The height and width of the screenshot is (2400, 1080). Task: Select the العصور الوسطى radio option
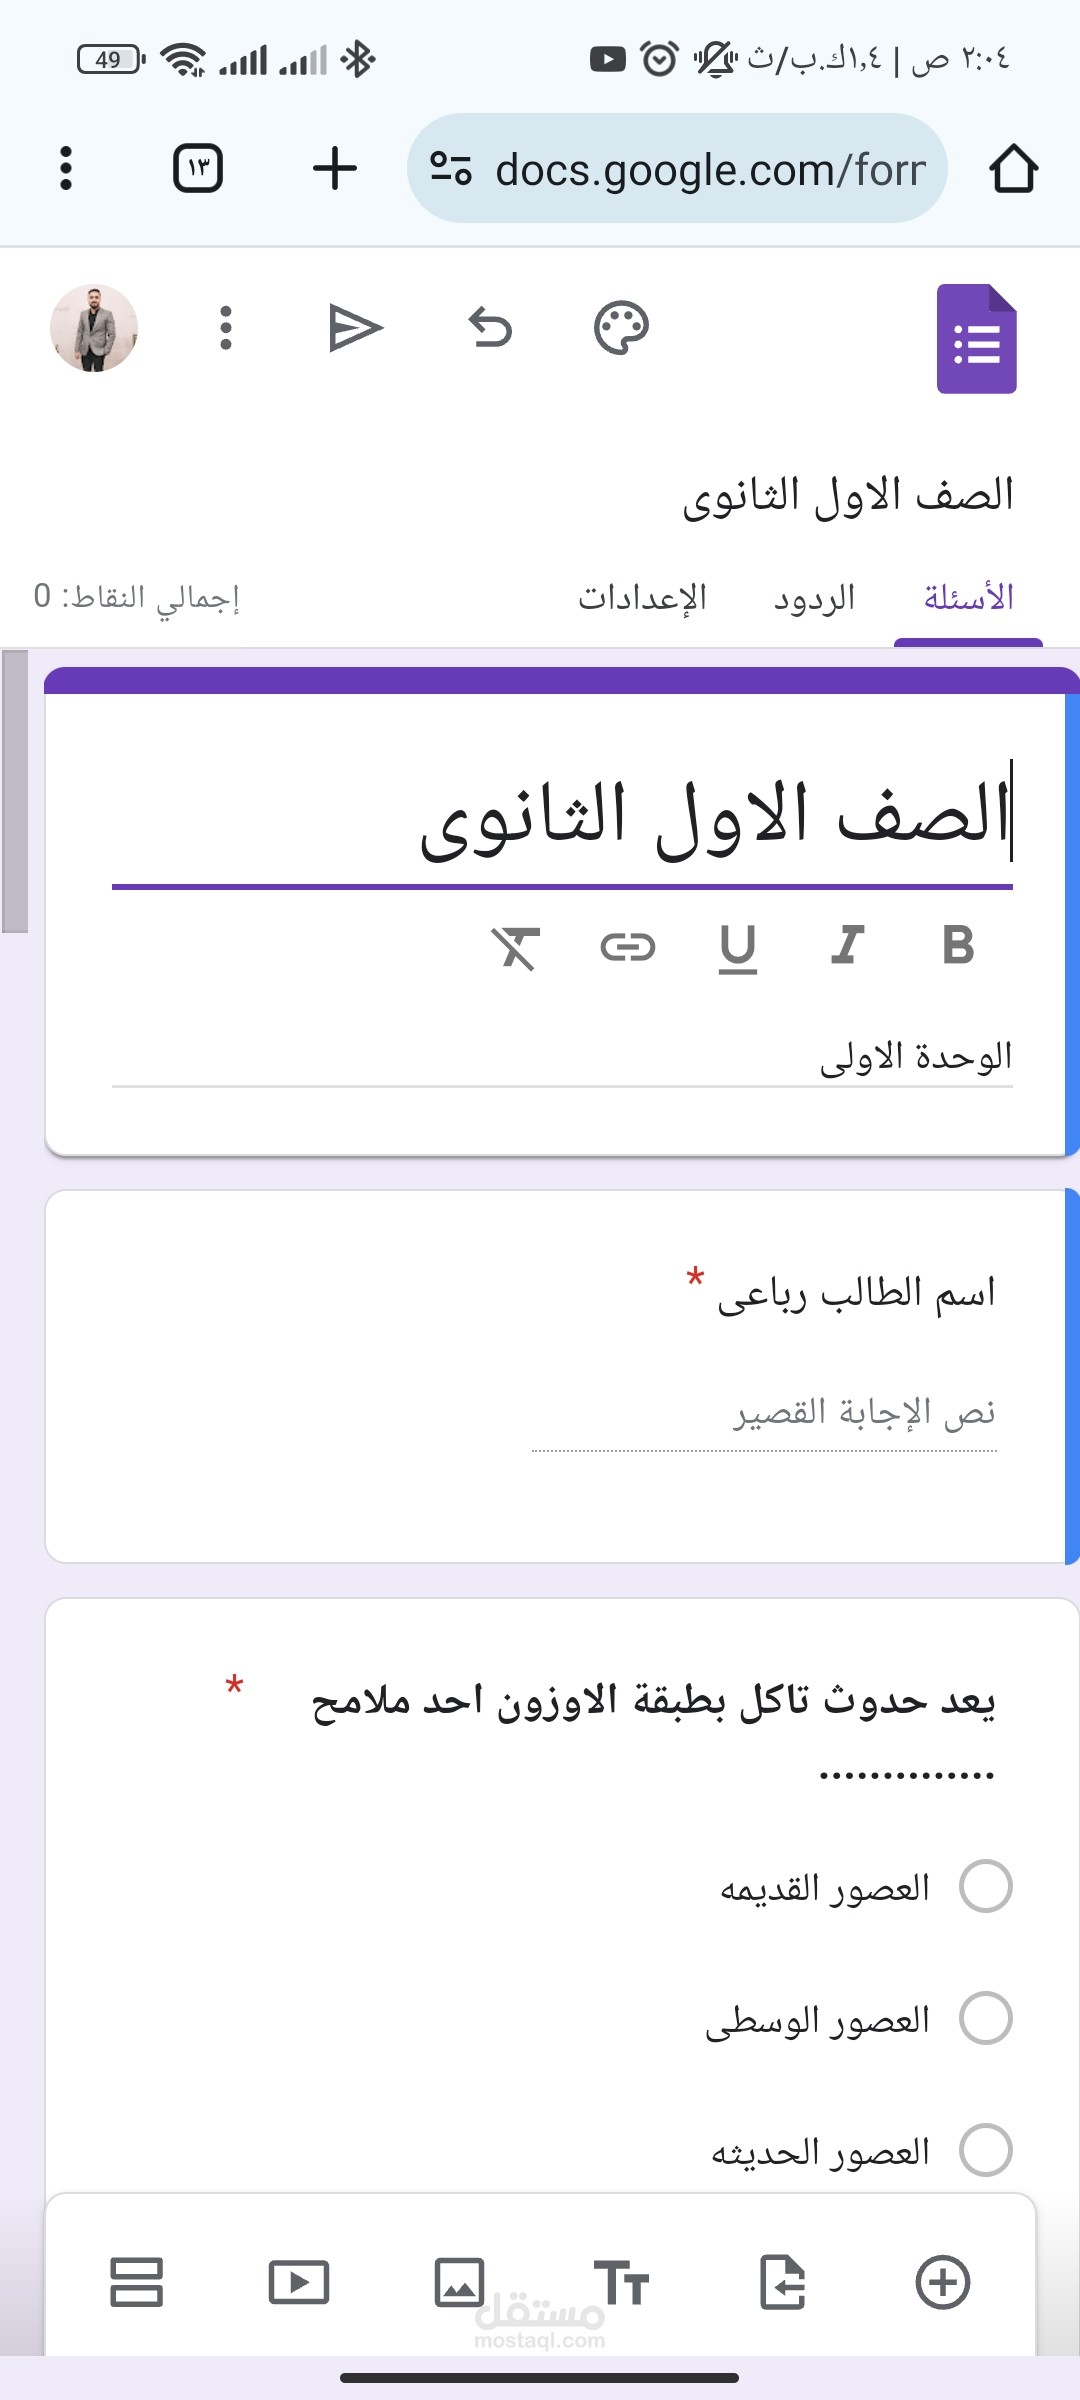pos(986,2018)
